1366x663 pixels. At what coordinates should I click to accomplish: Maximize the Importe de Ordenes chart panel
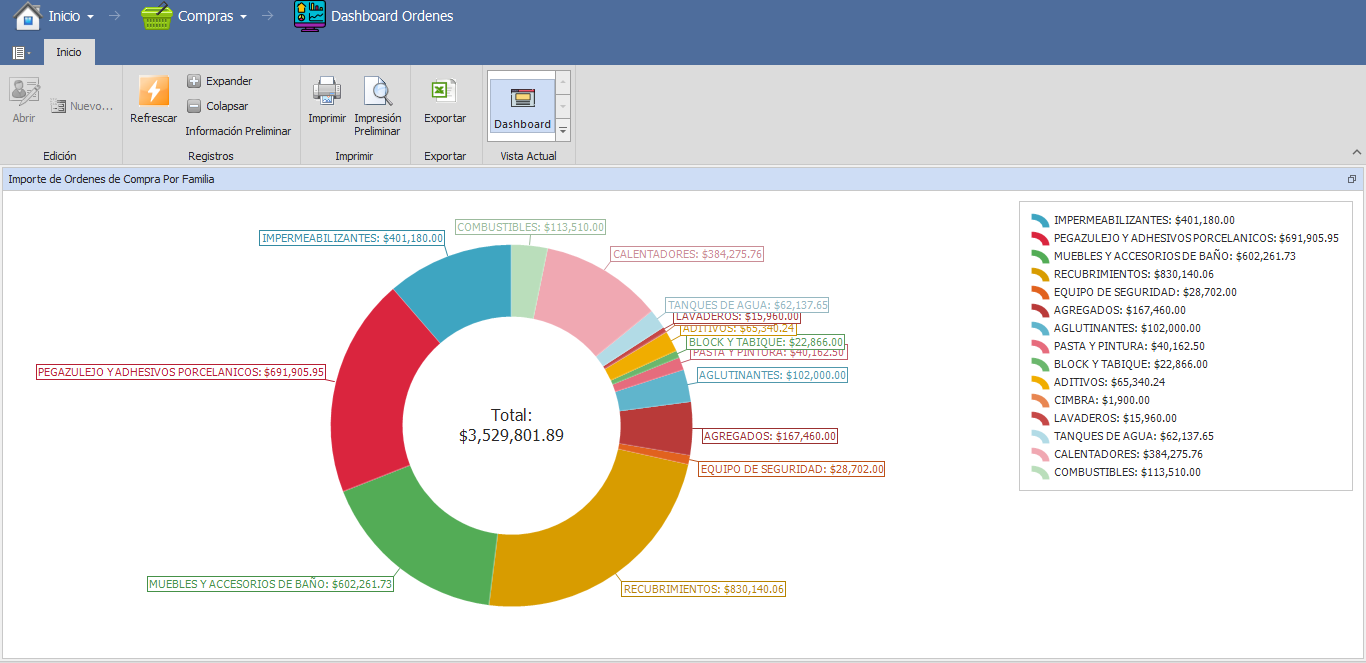click(x=1352, y=179)
